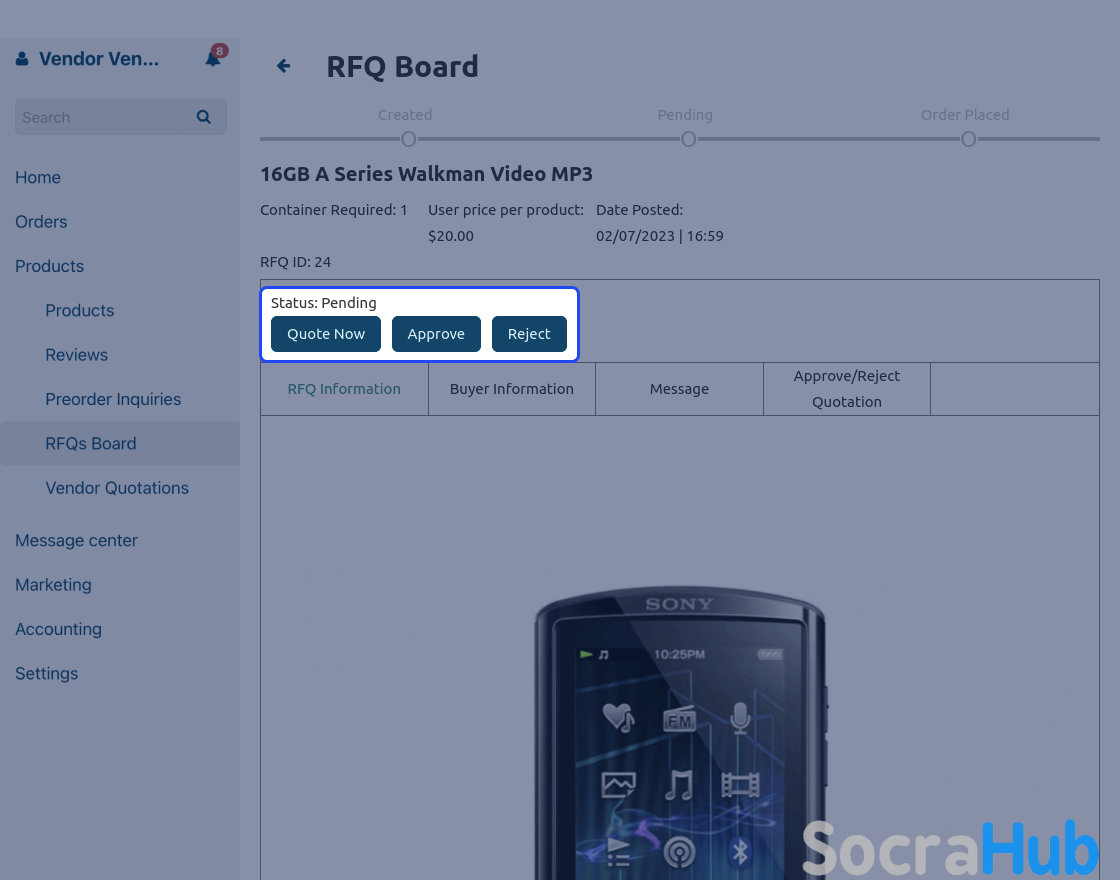The image size is (1120, 880).
Task: Go to Home in sidebar
Action: pos(38,177)
